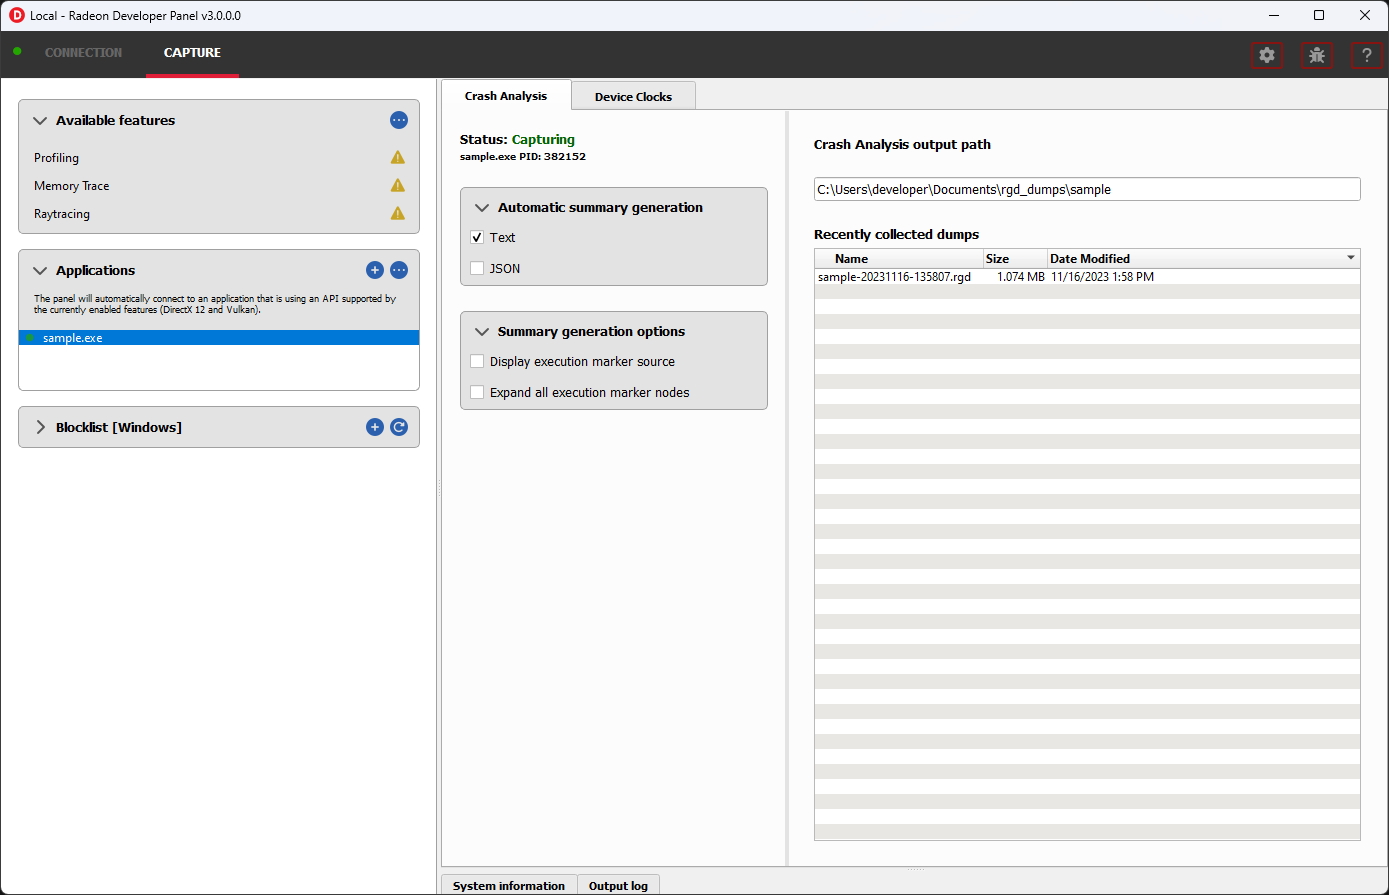This screenshot has width=1389, height=895.
Task: Refresh the Blocklist [Windows] section
Action: click(399, 427)
